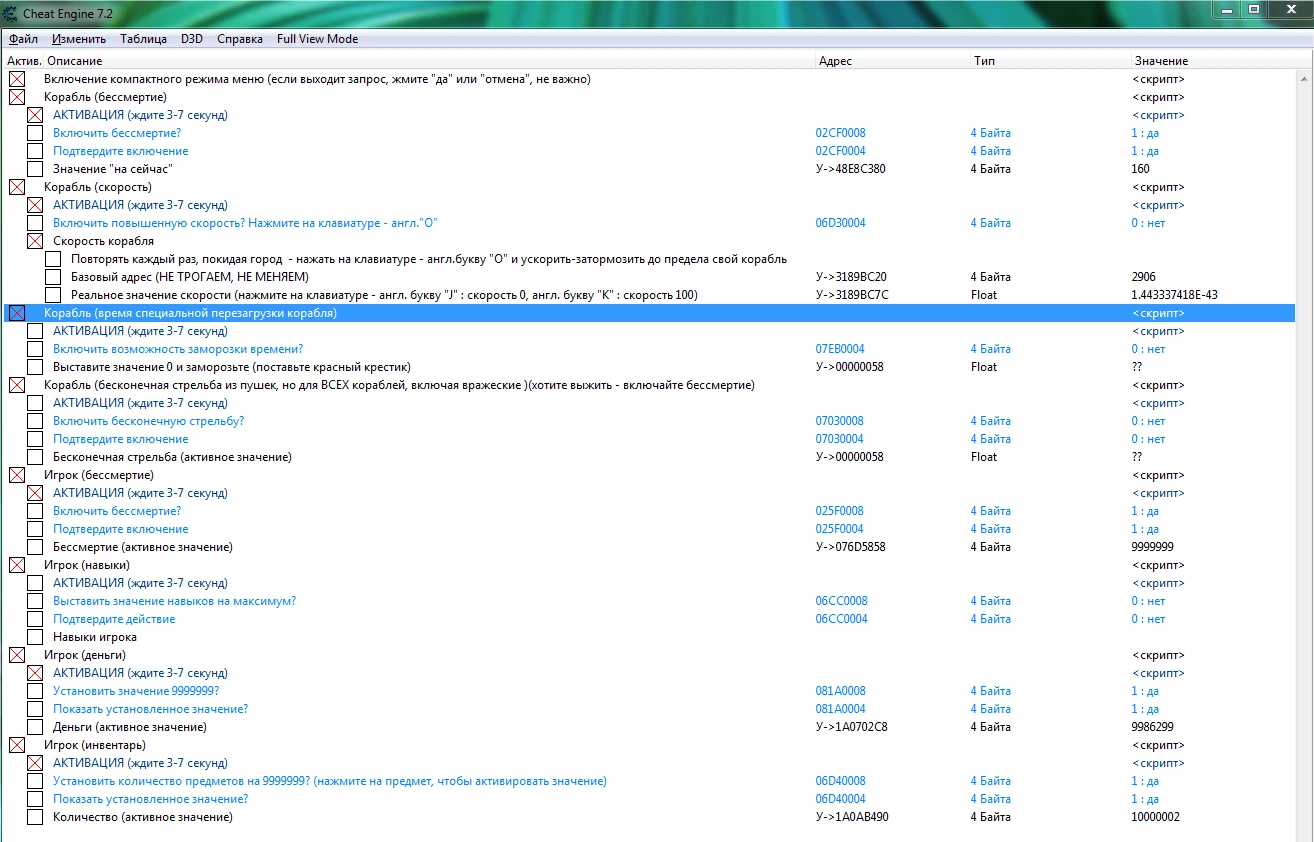Toggle the Игрок (инвентарь) script checkbox
1314x842 pixels.
point(17,745)
